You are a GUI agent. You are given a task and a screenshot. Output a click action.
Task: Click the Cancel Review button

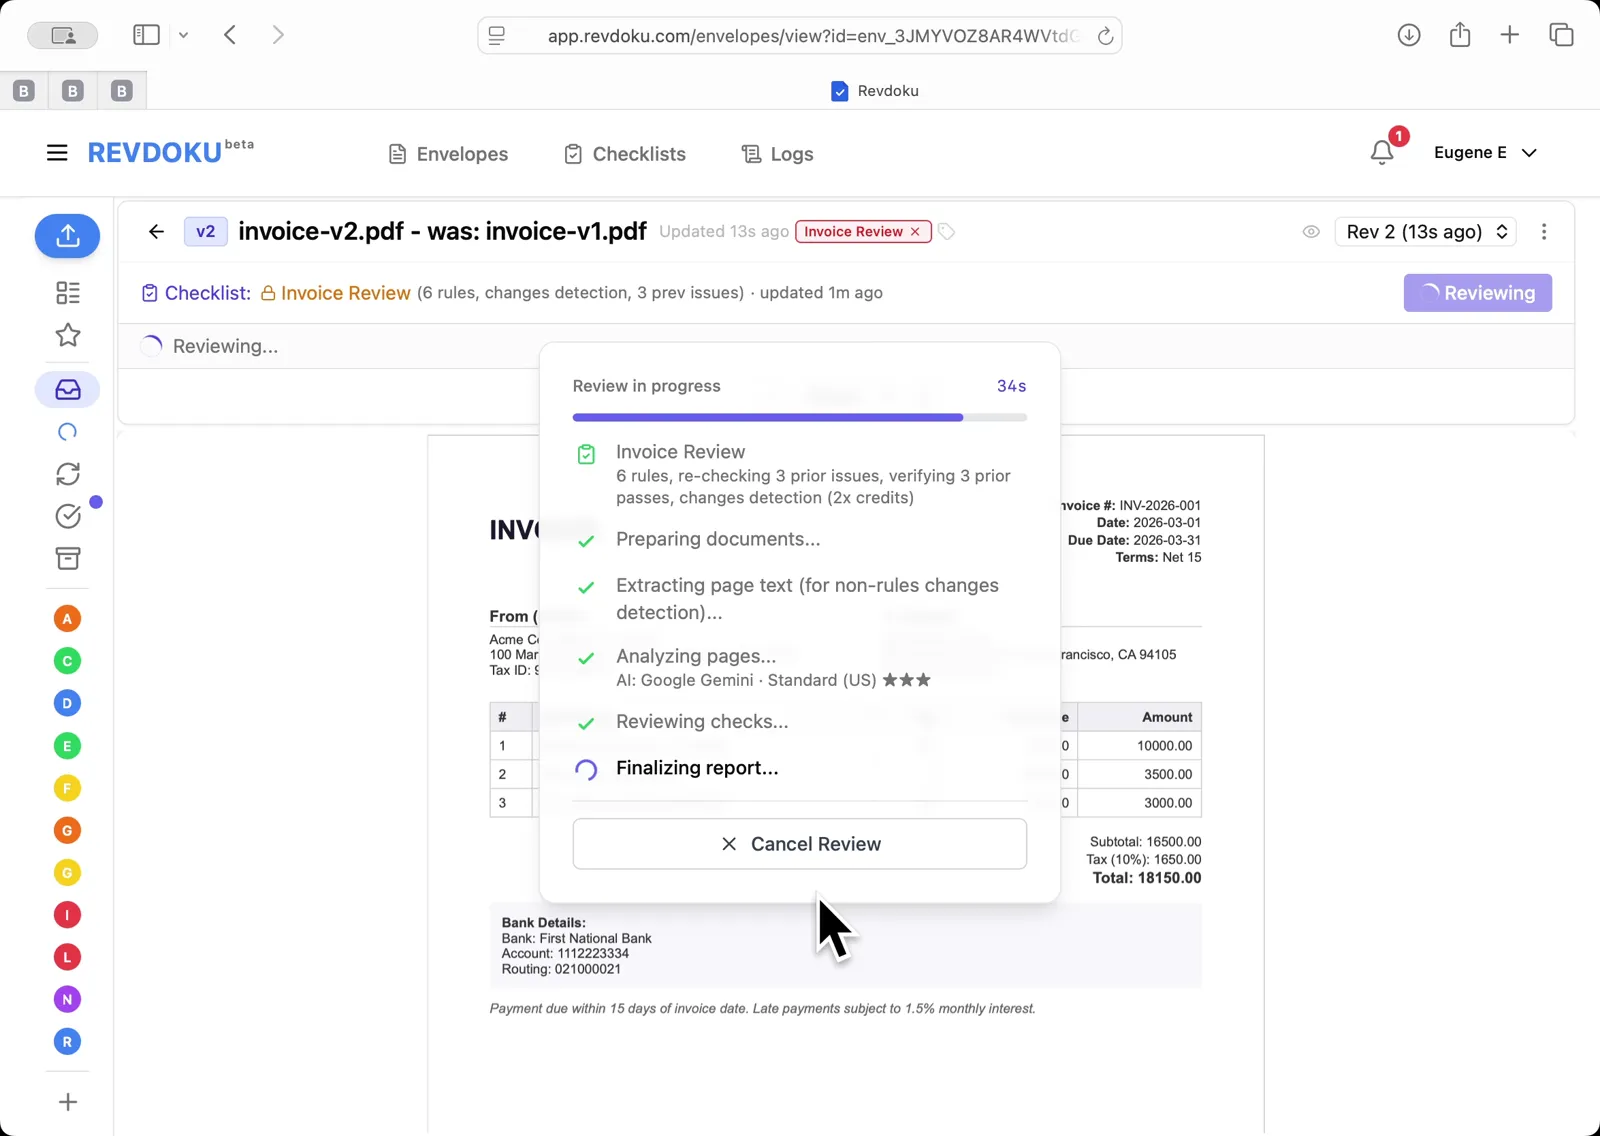click(x=799, y=843)
